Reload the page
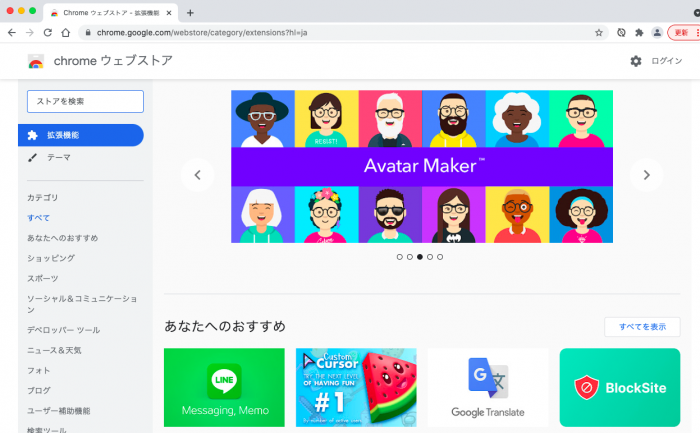The image size is (700, 433). coord(47,32)
